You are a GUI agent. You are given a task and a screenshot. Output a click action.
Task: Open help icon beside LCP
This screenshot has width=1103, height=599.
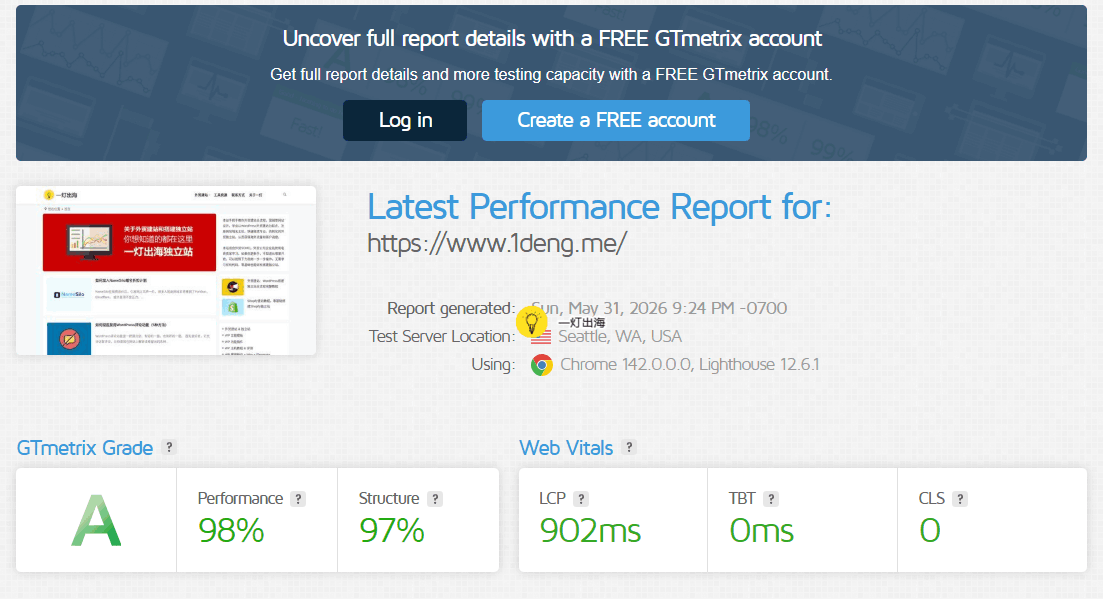click(x=581, y=498)
